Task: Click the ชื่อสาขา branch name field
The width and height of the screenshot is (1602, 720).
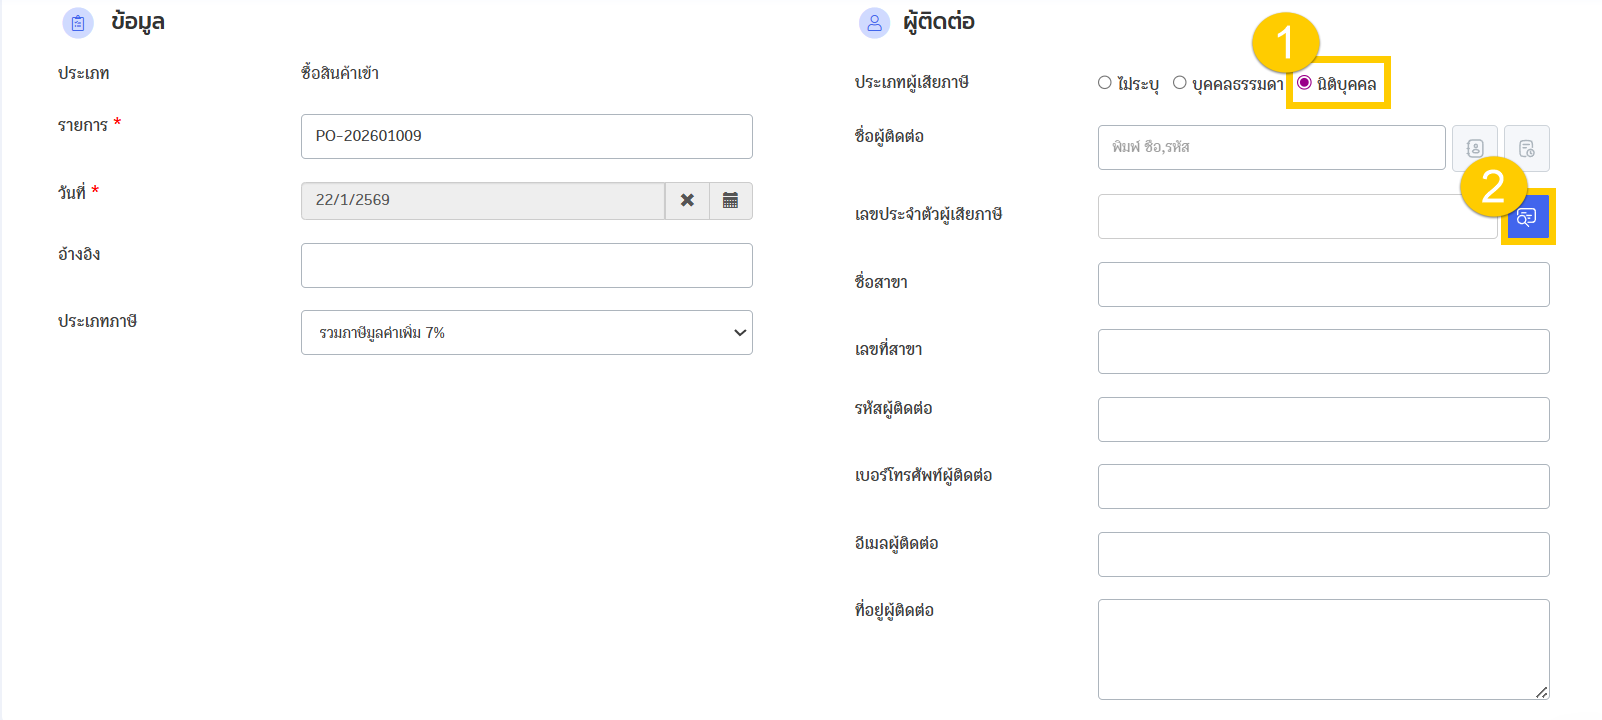Action: [x=1323, y=285]
